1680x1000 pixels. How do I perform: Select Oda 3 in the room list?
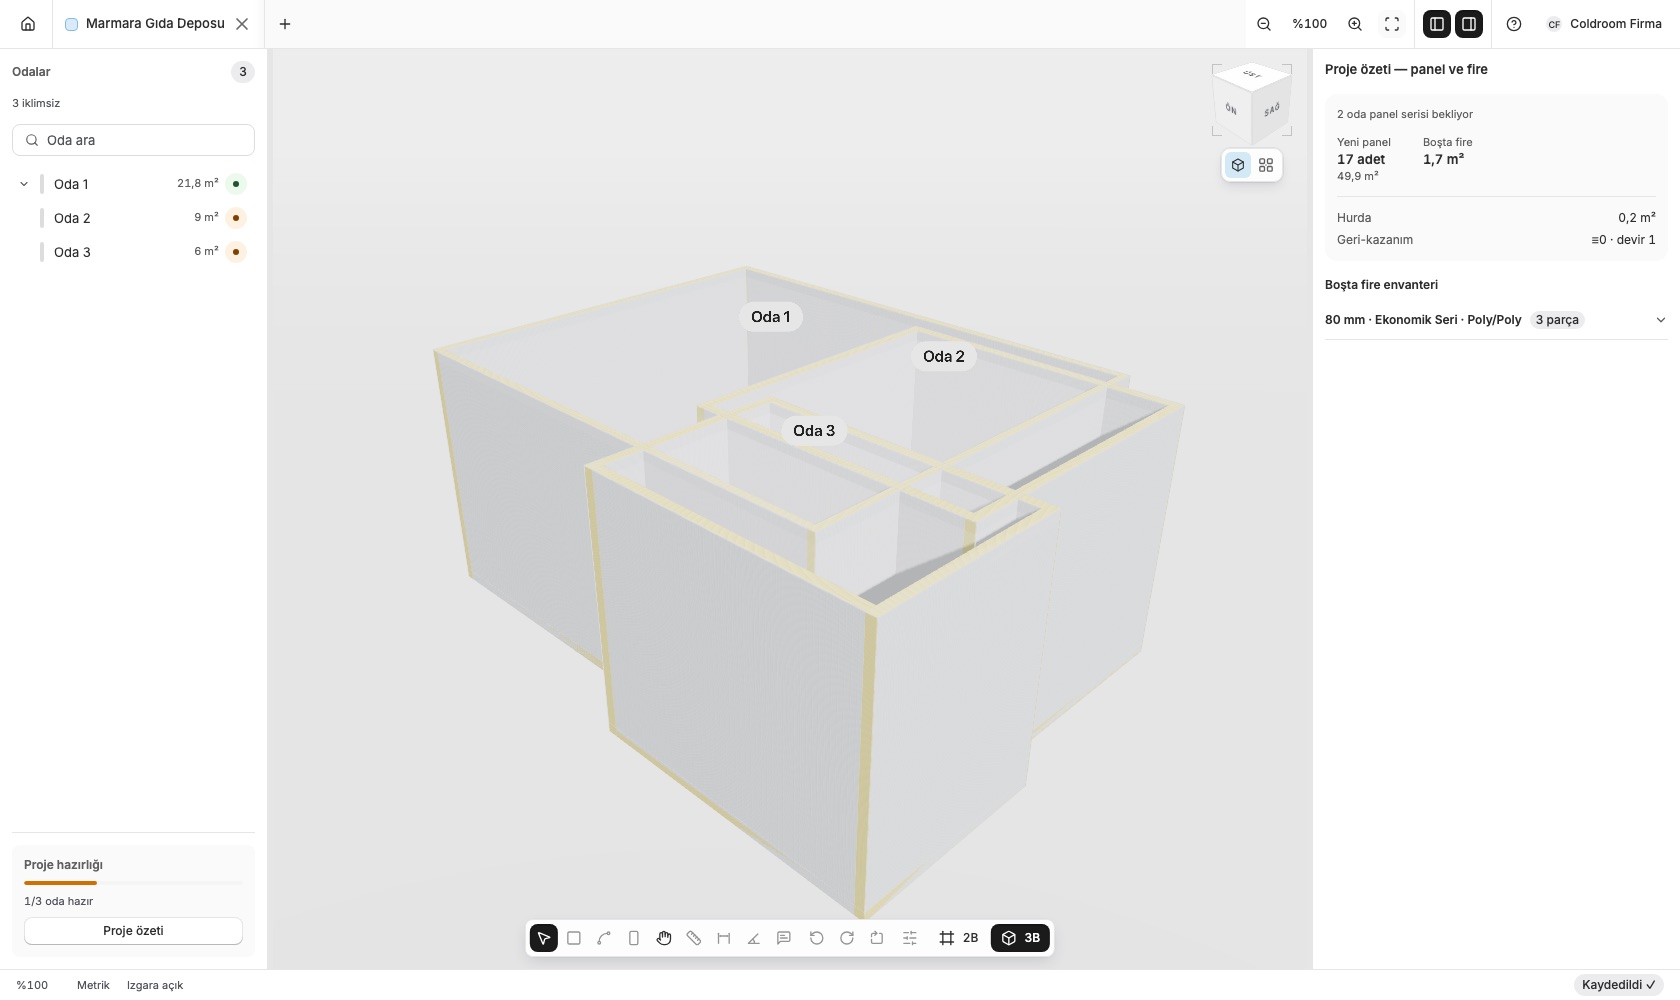point(133,252)
